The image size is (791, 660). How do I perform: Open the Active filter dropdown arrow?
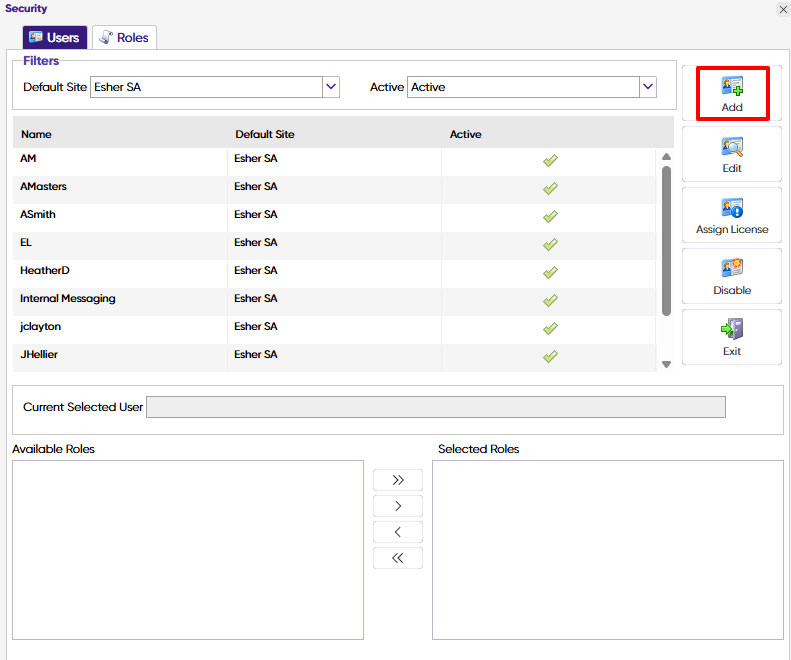(x=648, y=87)
